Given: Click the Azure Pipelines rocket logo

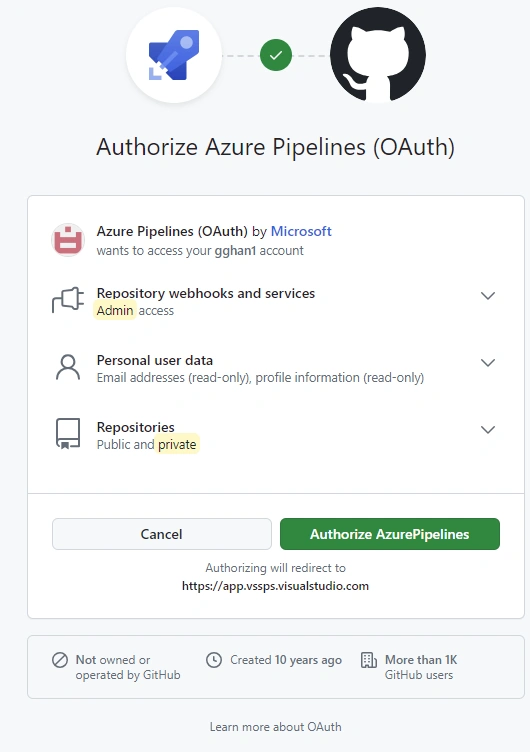Looking at the screenshot, I should tap(174, 55).
